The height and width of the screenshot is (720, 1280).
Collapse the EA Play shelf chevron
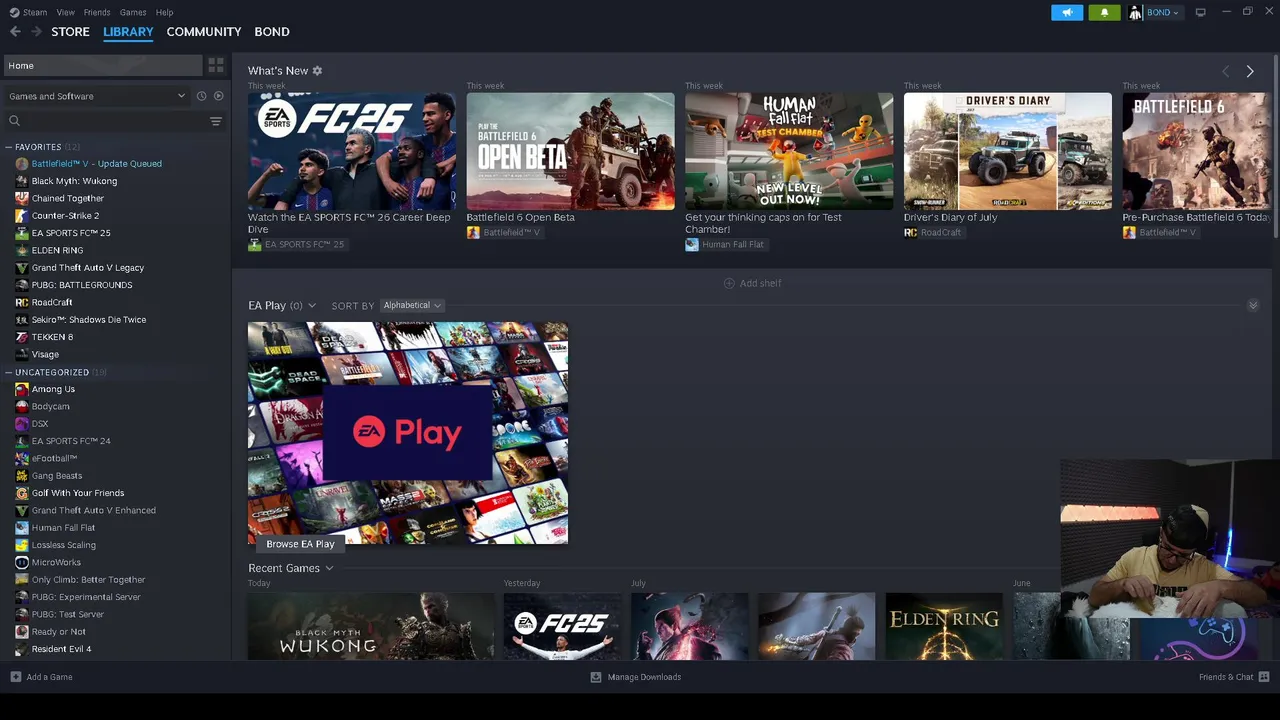[x=1253, y=305]
